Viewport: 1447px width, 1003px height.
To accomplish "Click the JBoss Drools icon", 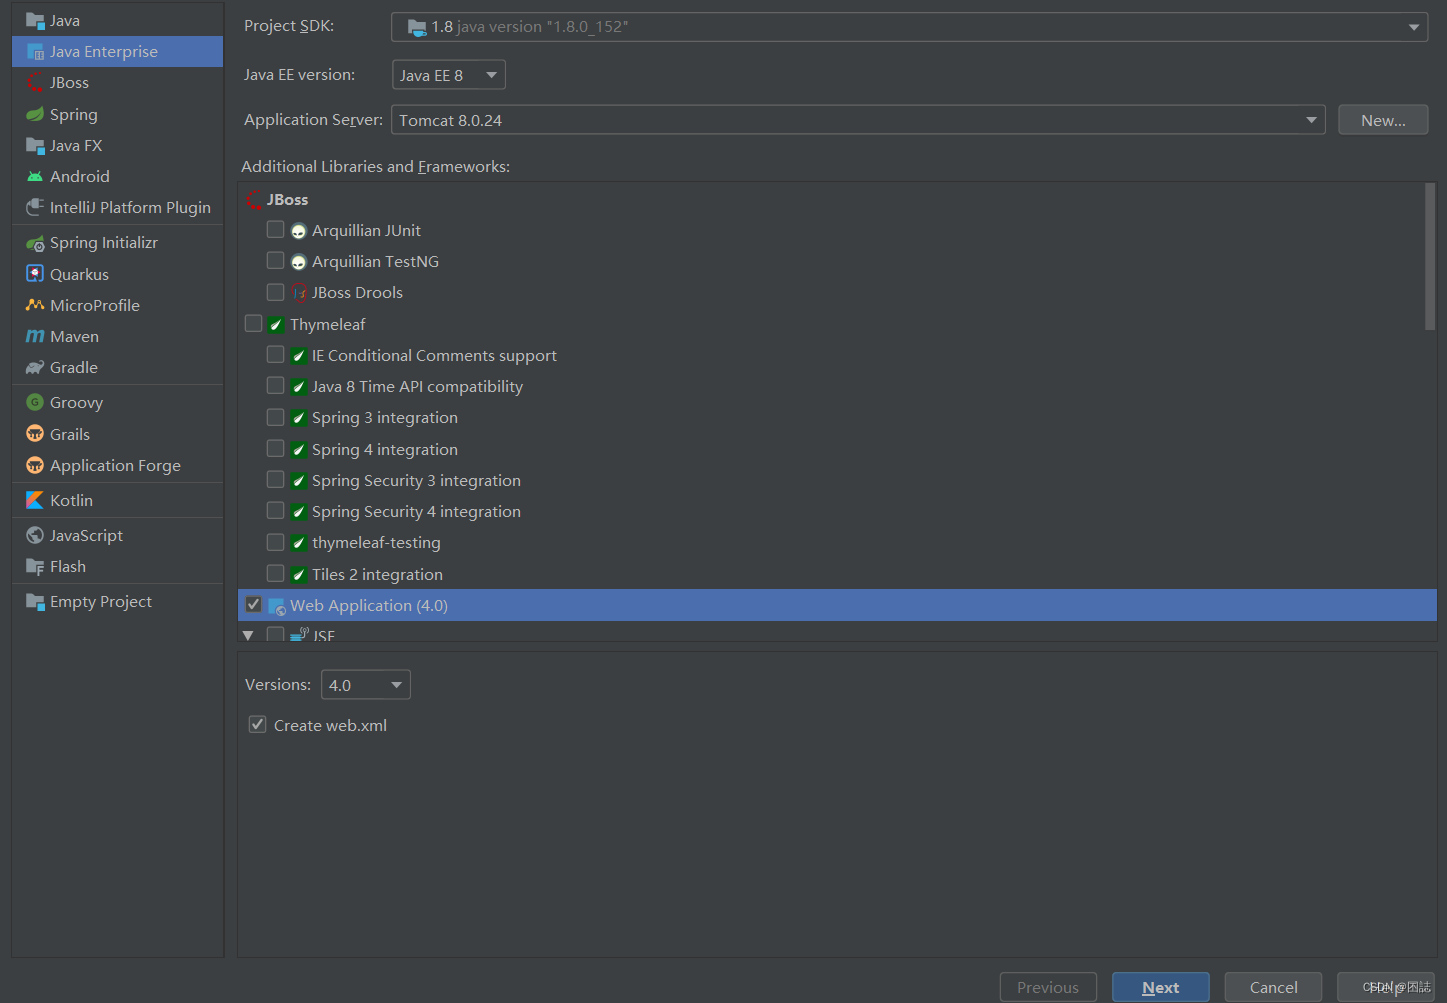I will tap(298, 293).
